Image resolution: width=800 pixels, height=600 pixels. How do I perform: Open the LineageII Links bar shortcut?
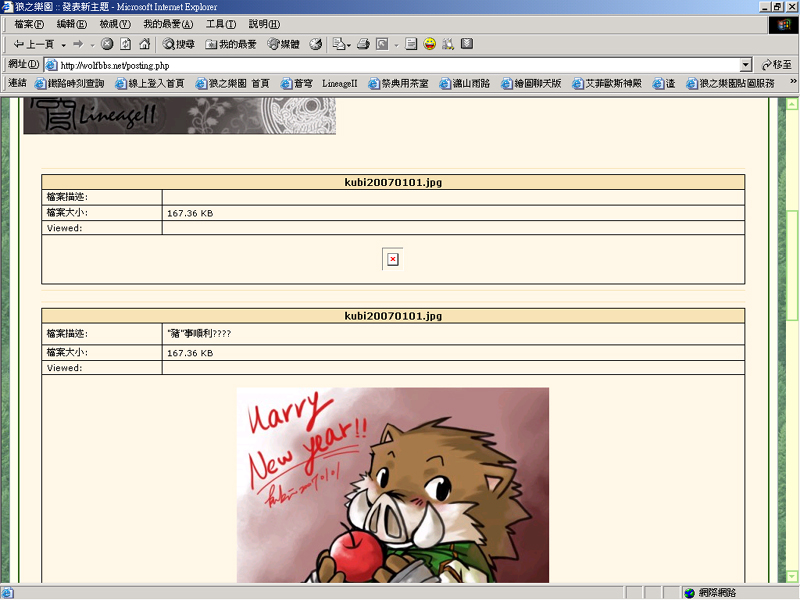click(x=340, y=83)
